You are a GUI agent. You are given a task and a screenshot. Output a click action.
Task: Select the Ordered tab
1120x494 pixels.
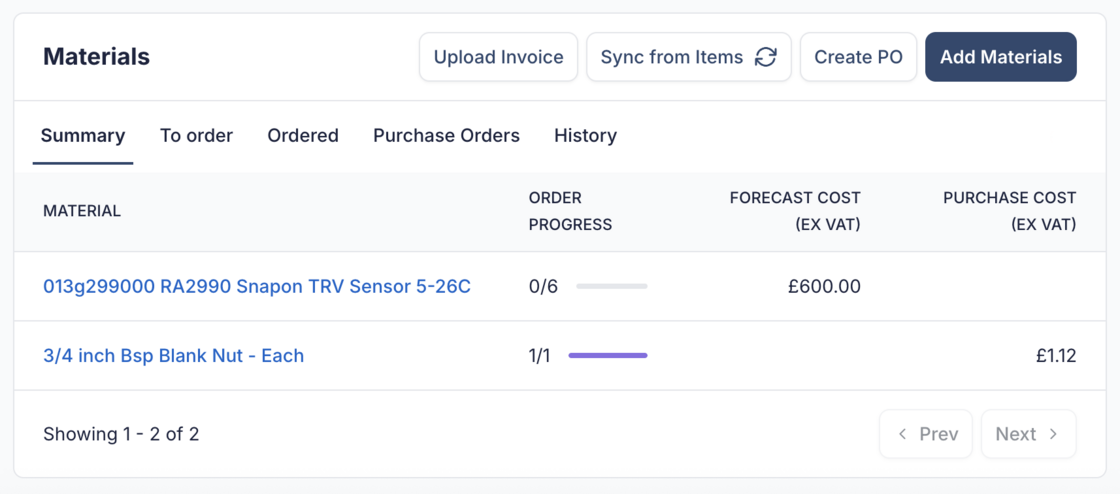point(303,135)
